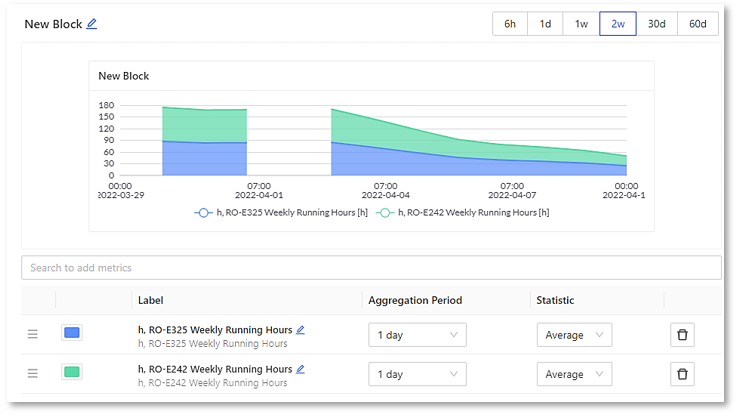Expand the Statistic dropdown for RO-E325
Viewport: 738px width, 419px height.
point(574,335)
